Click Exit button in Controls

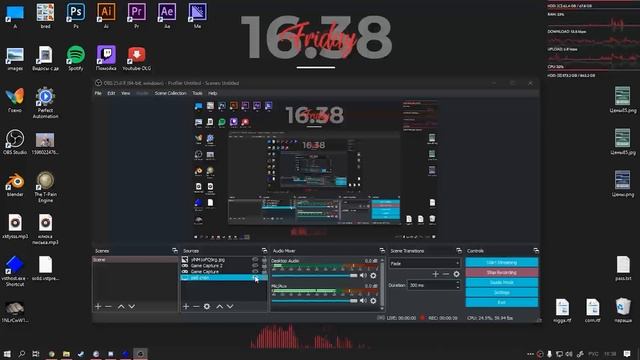pyautogui.click(x=502, y=302)
